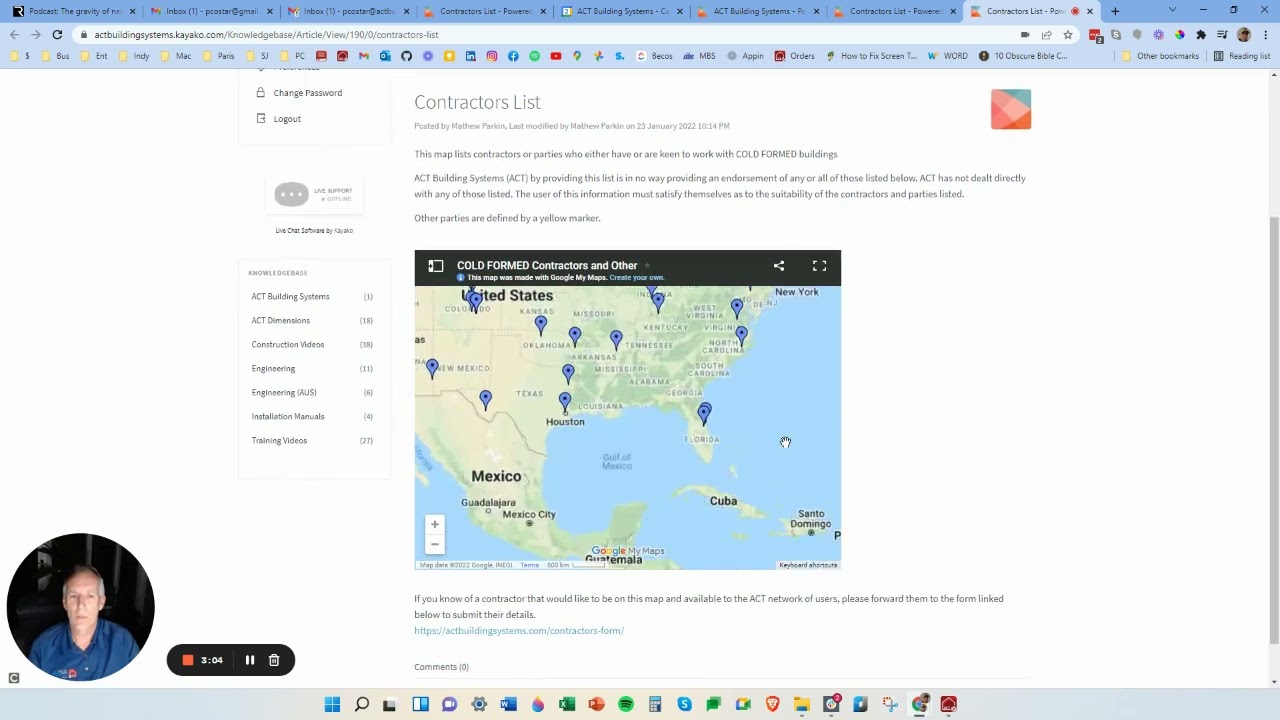Select the map pin in North Carolina
Image resolution: width=1280 pixels, height=720 pixels.
[x=741, y=337]
